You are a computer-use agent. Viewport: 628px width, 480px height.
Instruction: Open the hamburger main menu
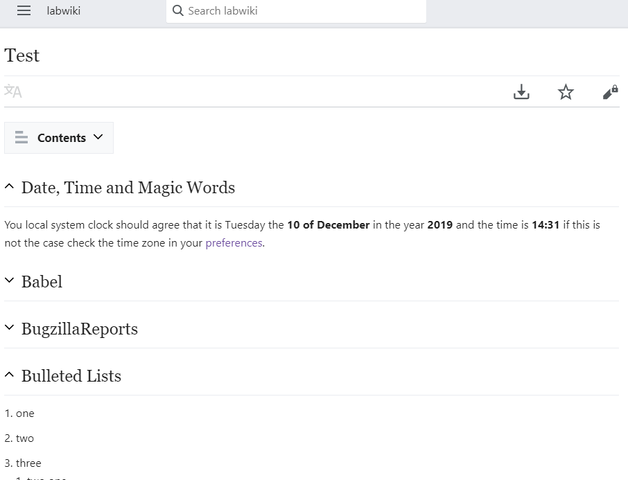coord(24,11)
